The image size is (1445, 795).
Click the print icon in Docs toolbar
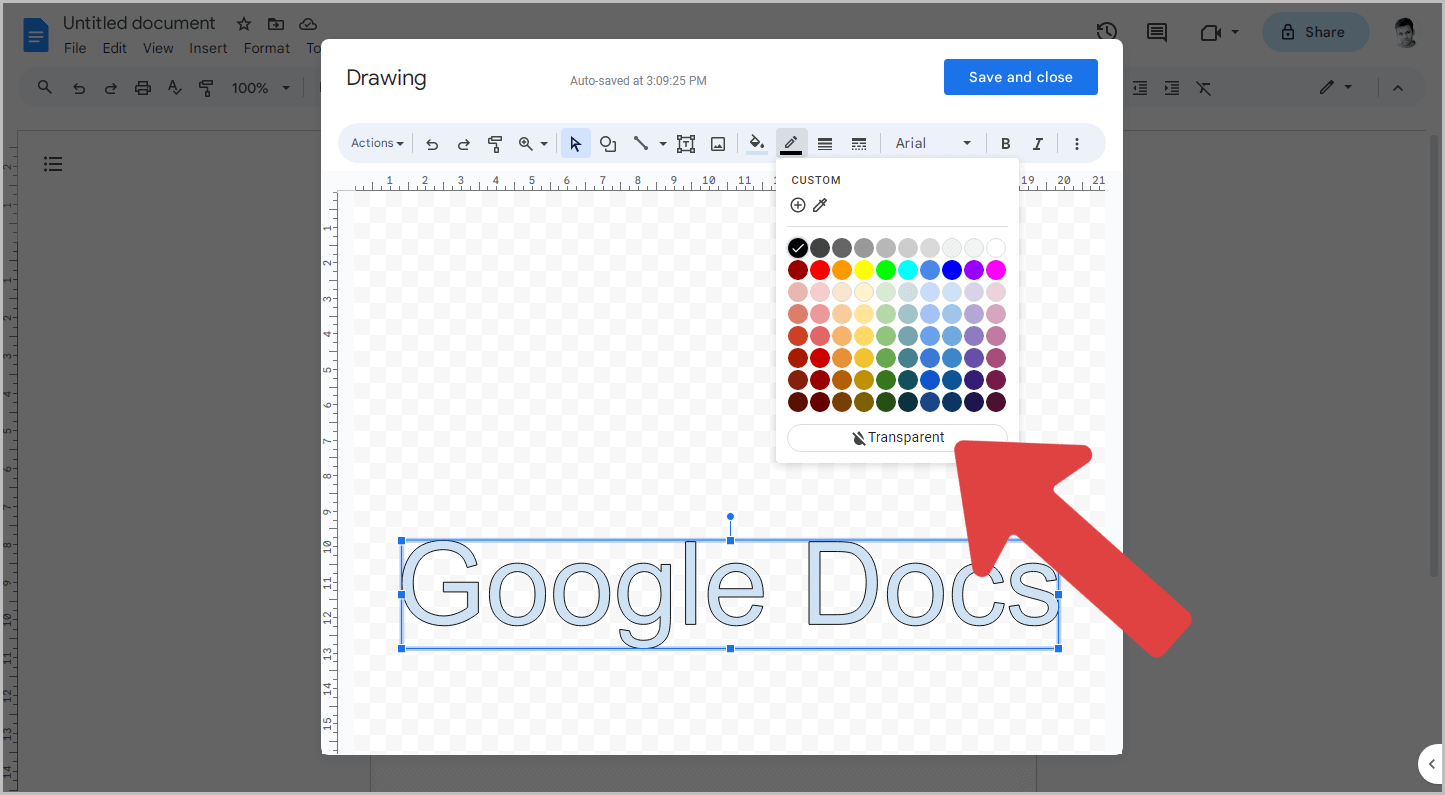[143, 88]
